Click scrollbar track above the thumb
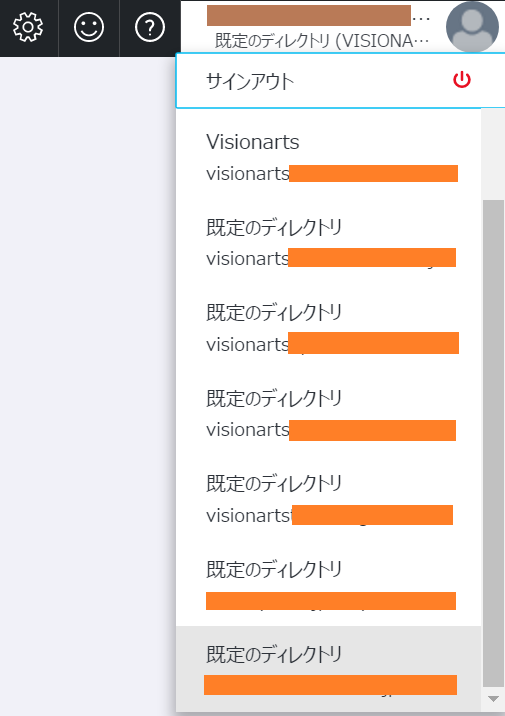 (493, 154)
